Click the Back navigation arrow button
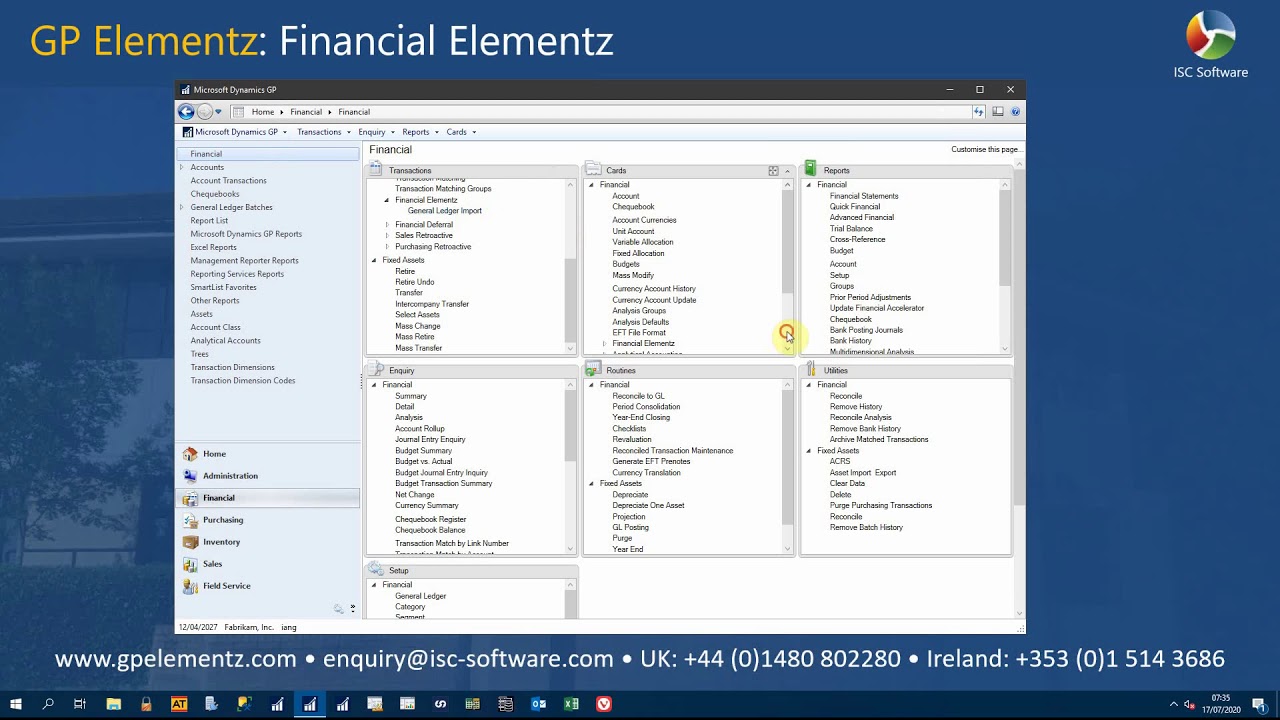The width and height of the screenshot is (1280, 720). click(x=186, y=112)
